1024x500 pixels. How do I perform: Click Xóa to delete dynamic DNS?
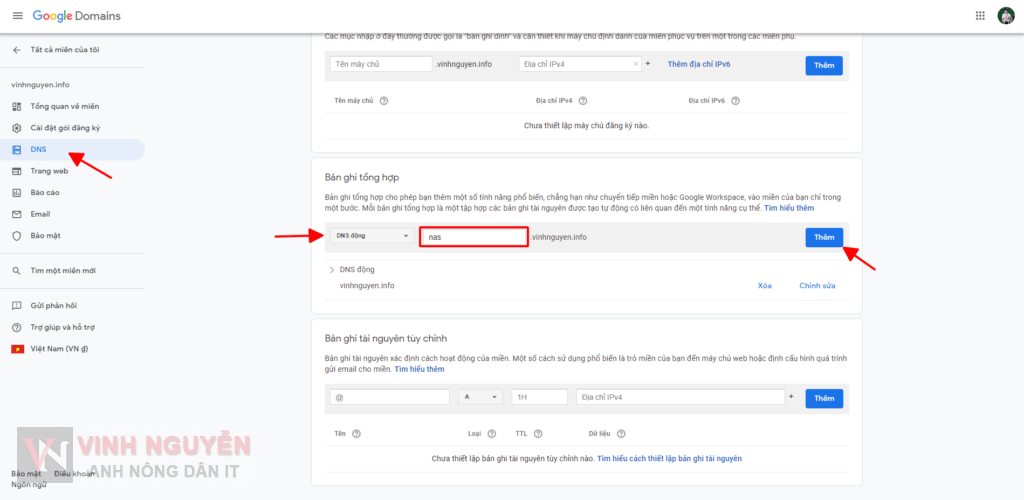[x=764, y=286]
